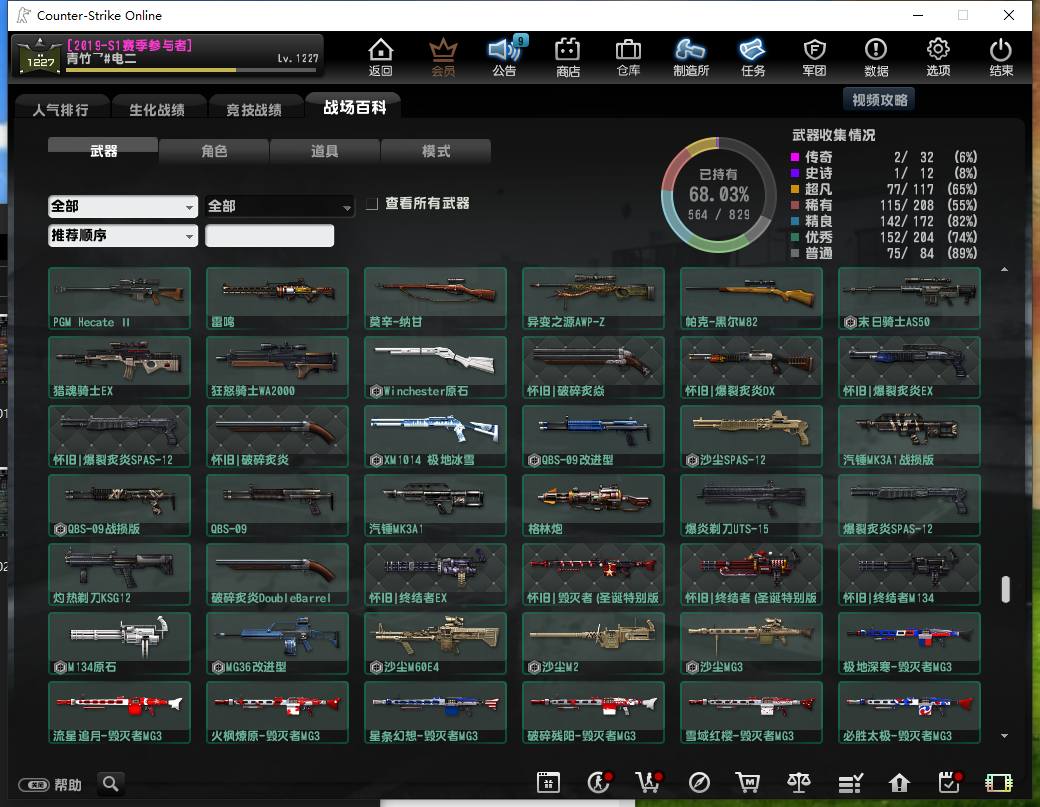Click the shopping cart icon in bottom bar
The width and height of the screenshot is (1040, 807).
pos(748,782)
